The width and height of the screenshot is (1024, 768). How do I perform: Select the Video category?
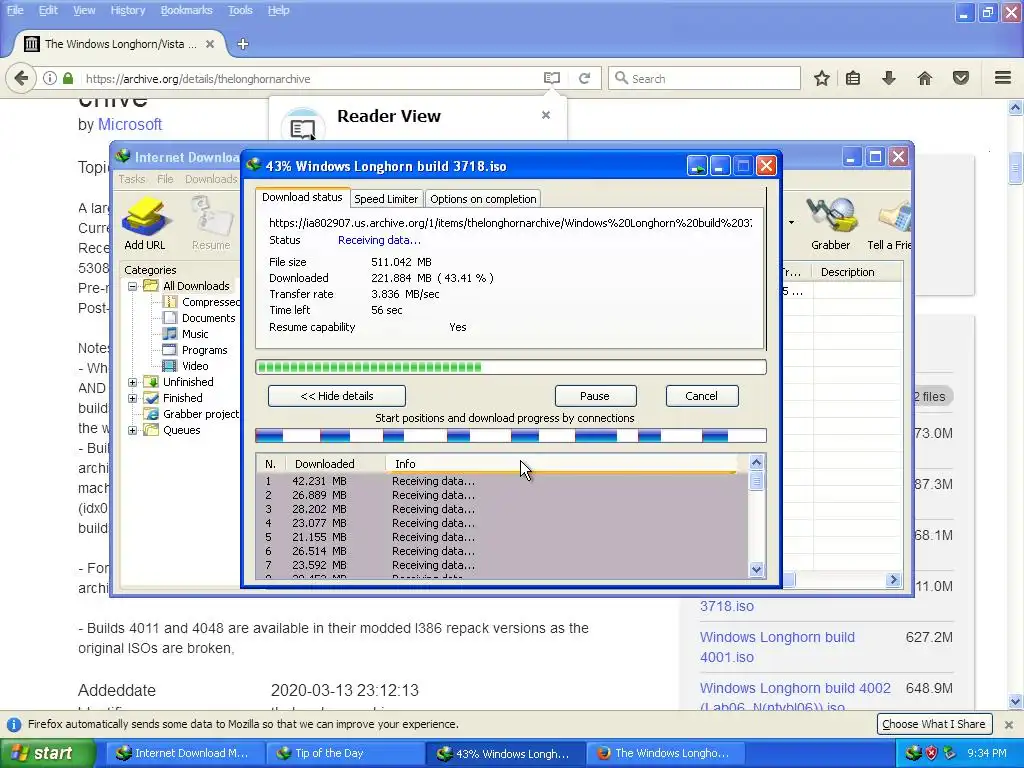(185, 366)
